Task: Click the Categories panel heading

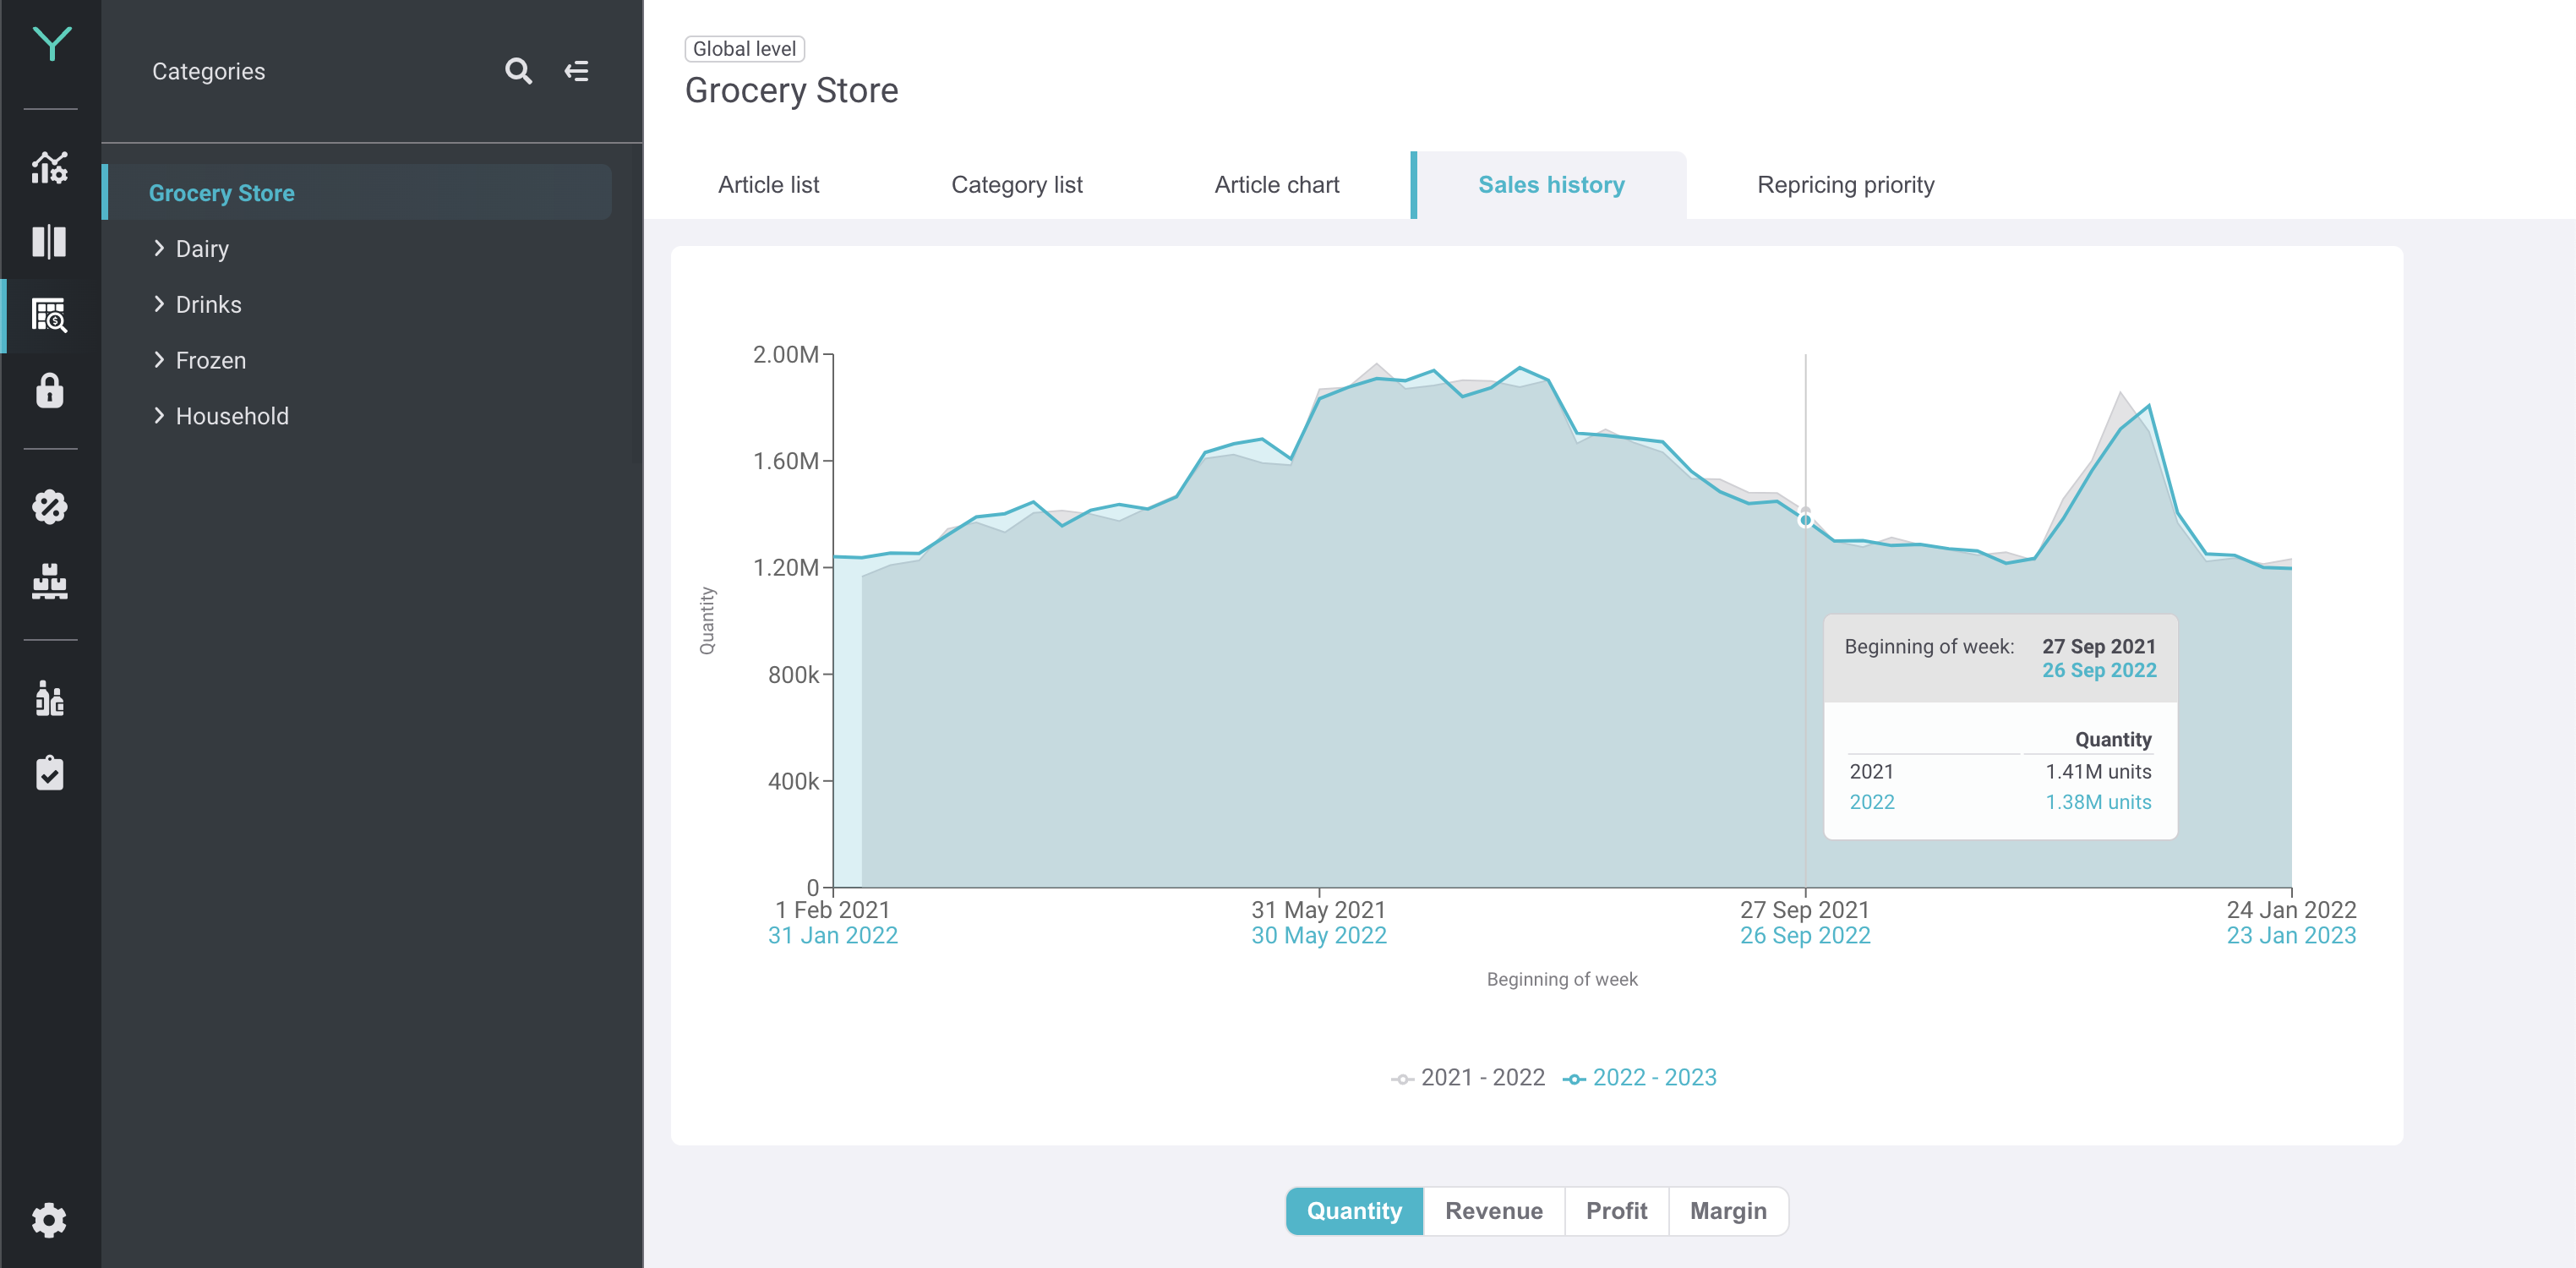Action: tap(208, 72)
